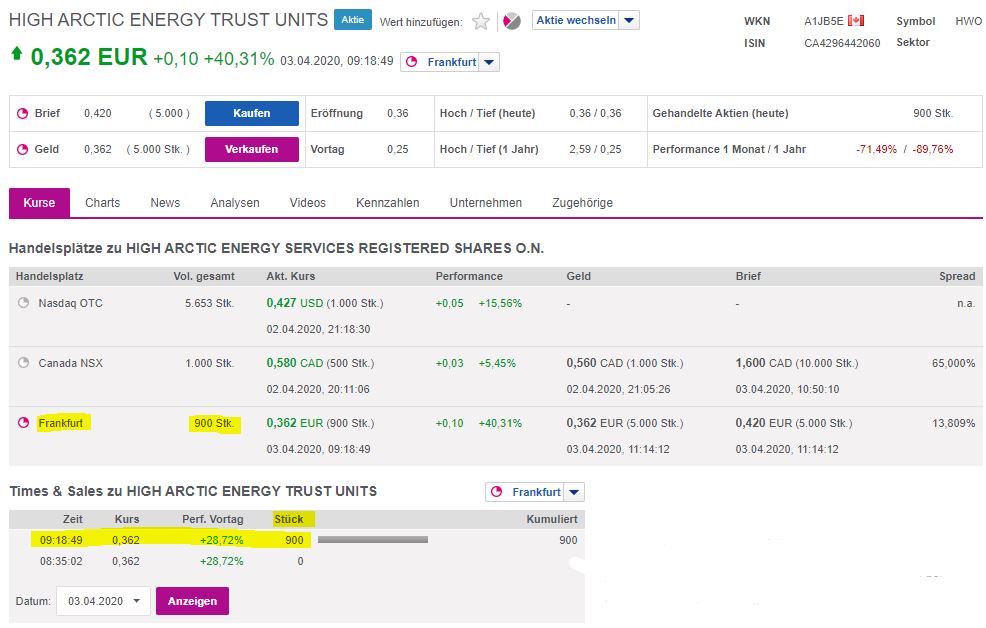986x628 pixels.
Task: Switch to the Charts tab
Action: pyautogui.click(x=102, y=203)
